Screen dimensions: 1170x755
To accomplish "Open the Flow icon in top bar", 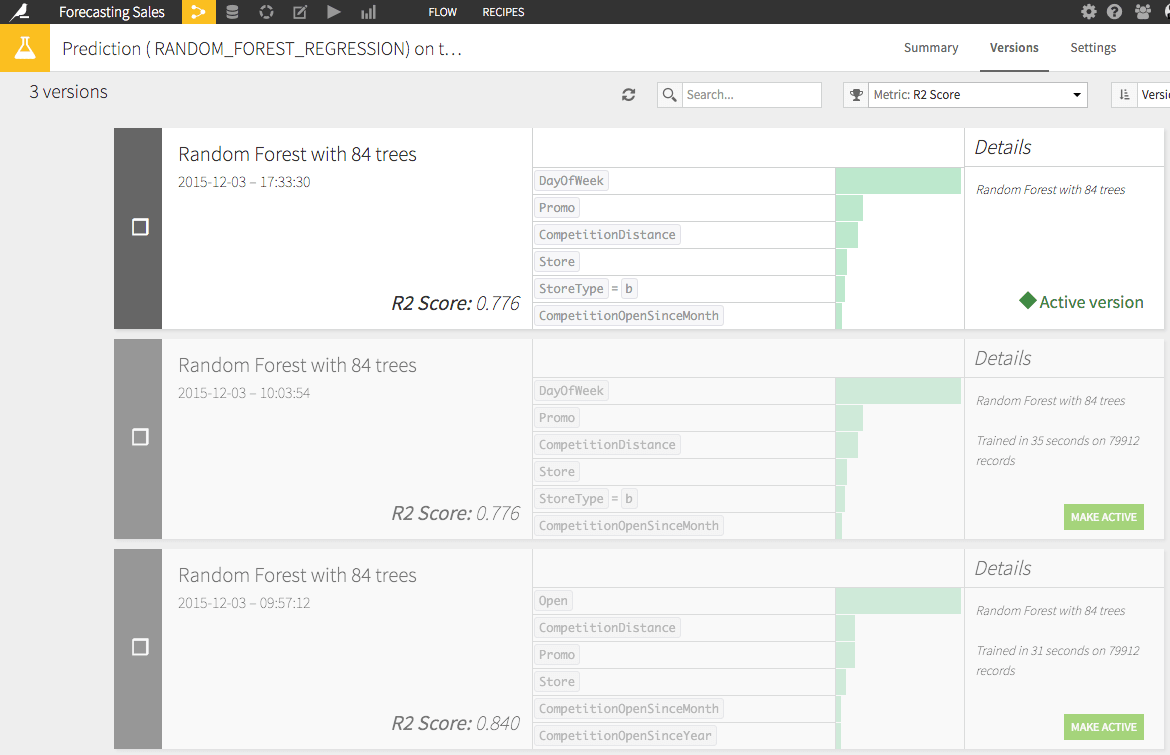I will point(198,12).
